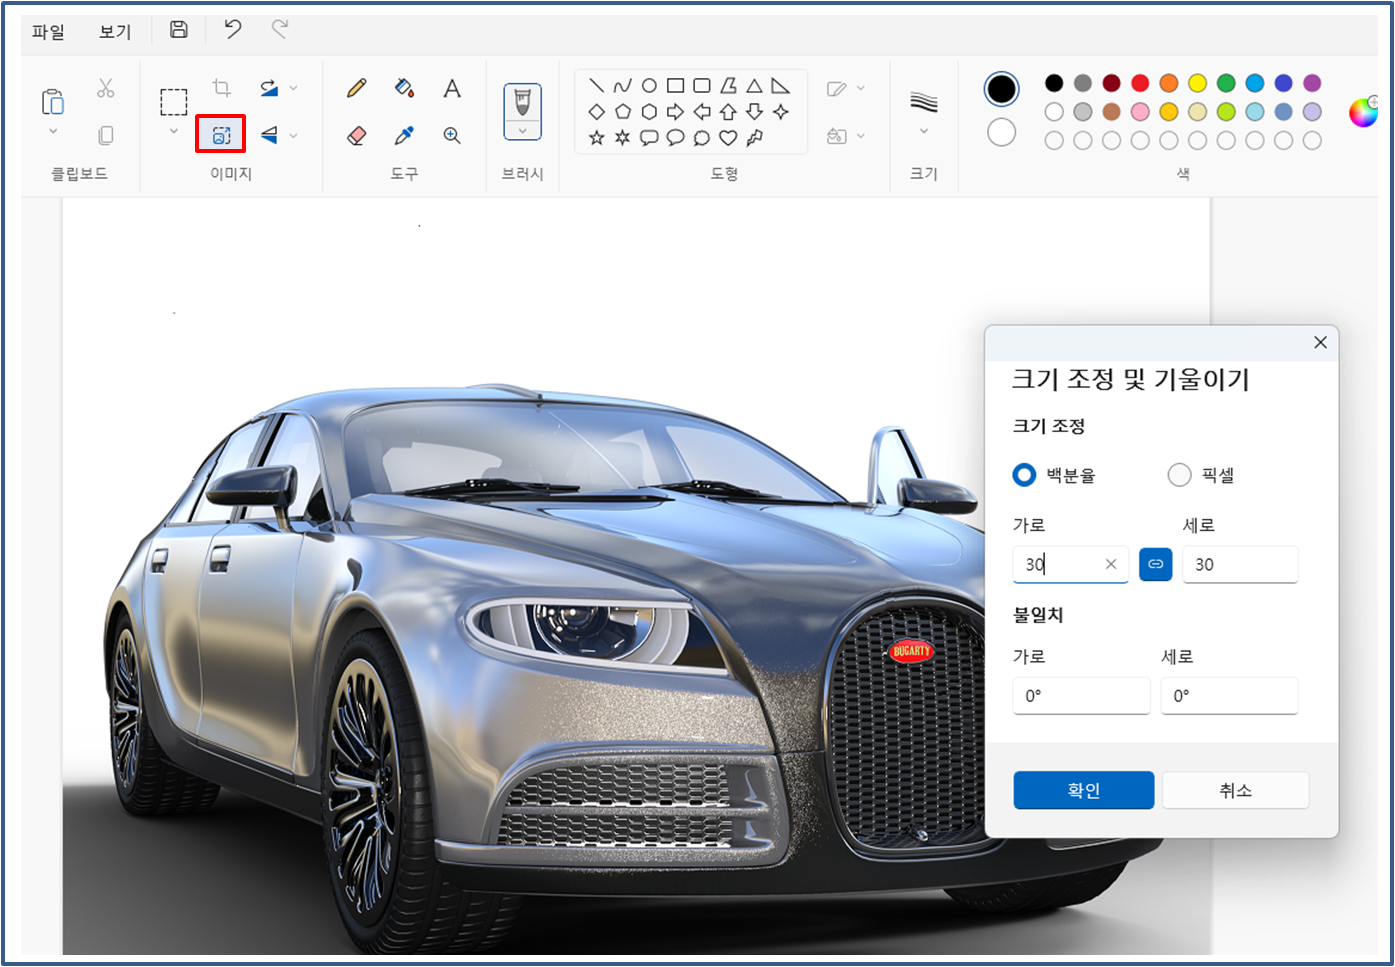Pick the green swatch in the top row
The height and width of the screenshot is (967, 1395).
click(1226, 83)
